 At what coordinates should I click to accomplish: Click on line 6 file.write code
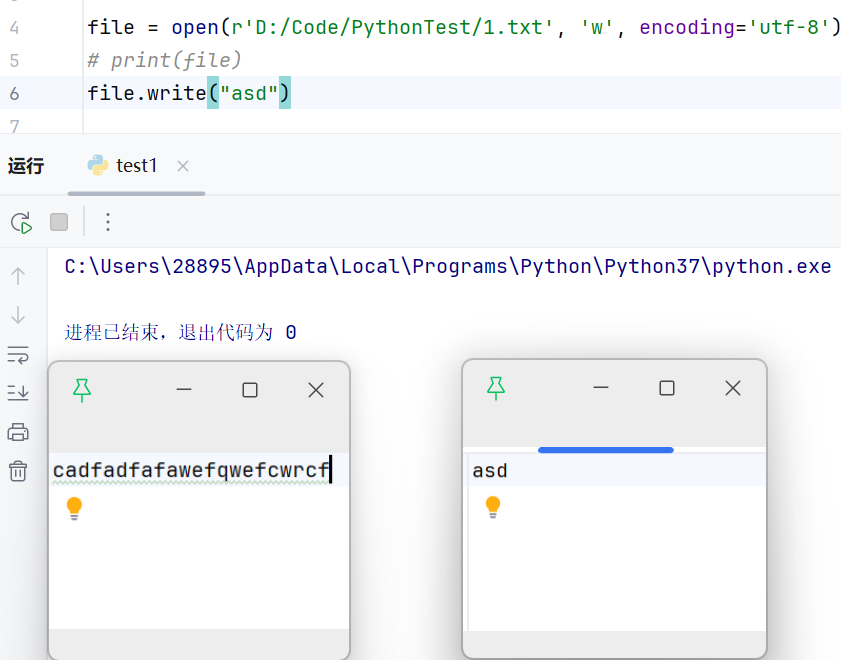coord(189,93)
